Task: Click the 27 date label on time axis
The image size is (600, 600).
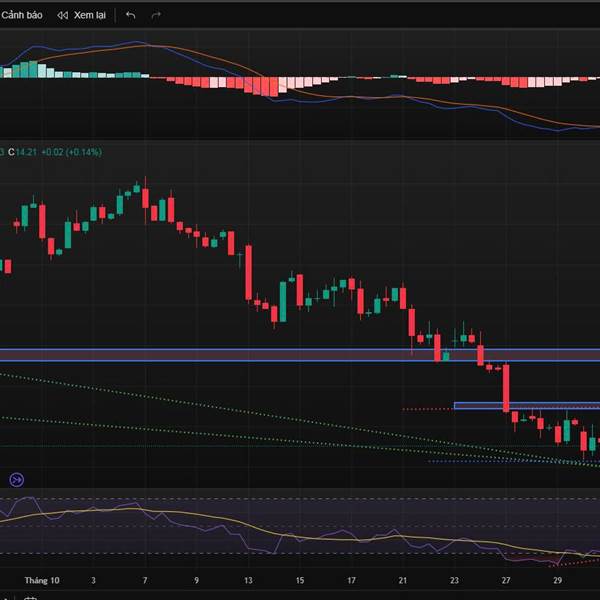Action: [x=506, y=580]
